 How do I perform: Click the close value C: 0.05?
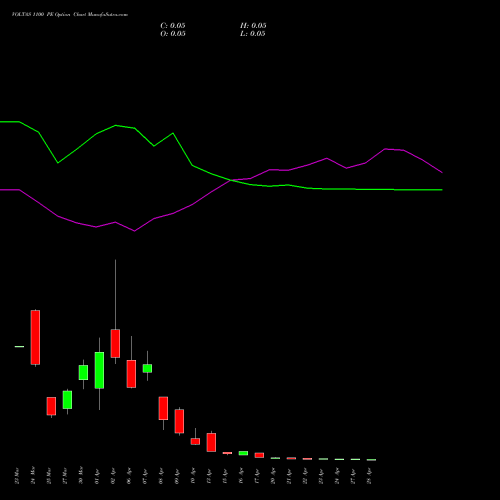click(x=173, y=26)
